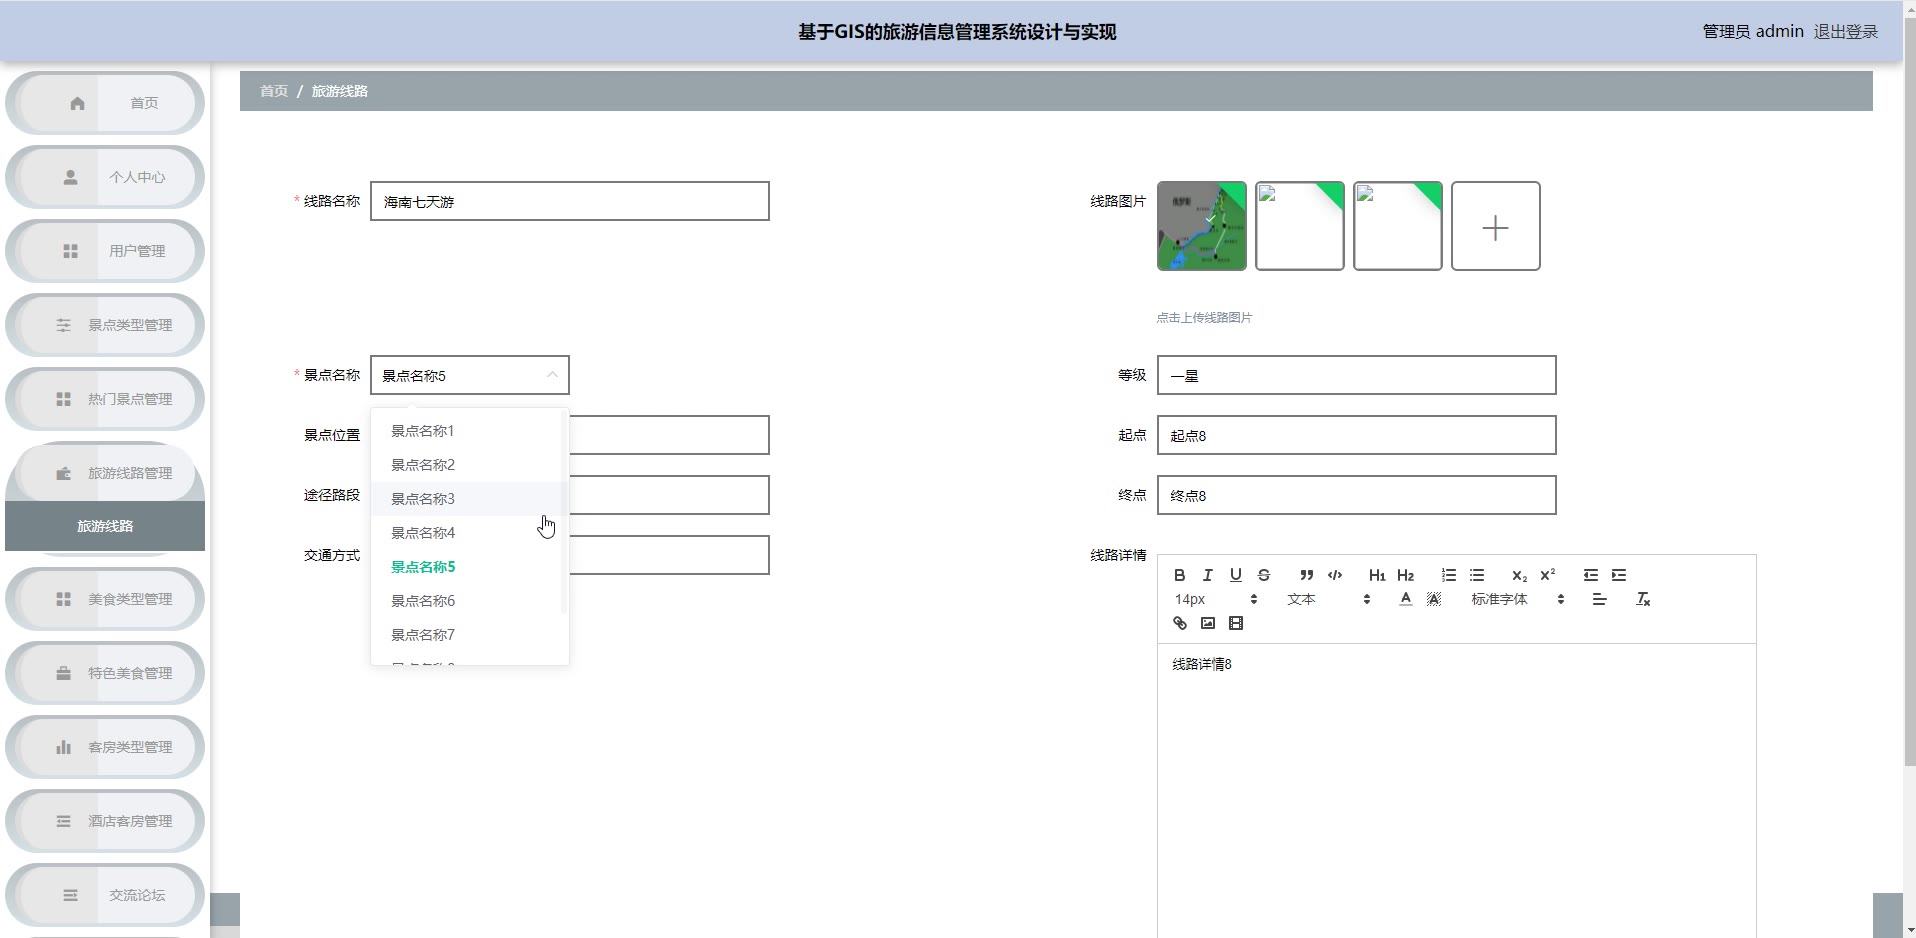The height and width of the screenshot is (938, 1916).
Task: Toggle bold formatting in editor
Action: [1179, 575]
